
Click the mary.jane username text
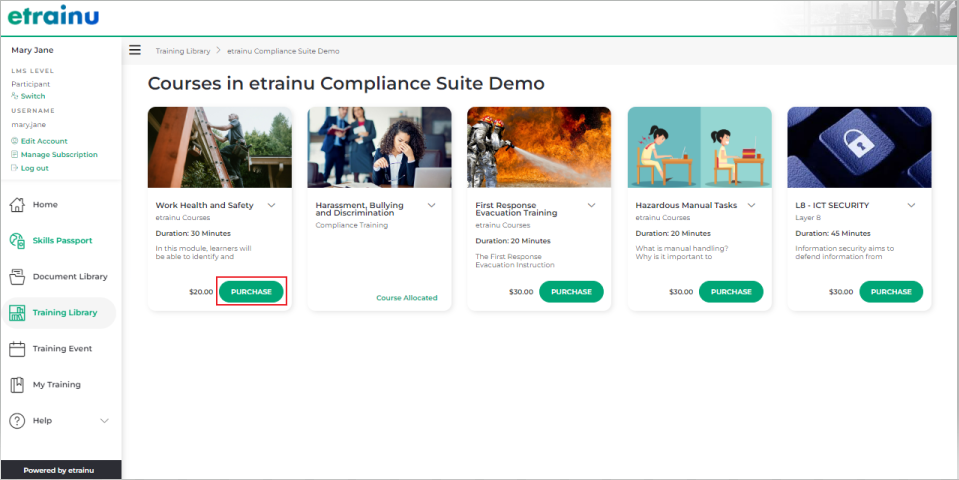29,125
